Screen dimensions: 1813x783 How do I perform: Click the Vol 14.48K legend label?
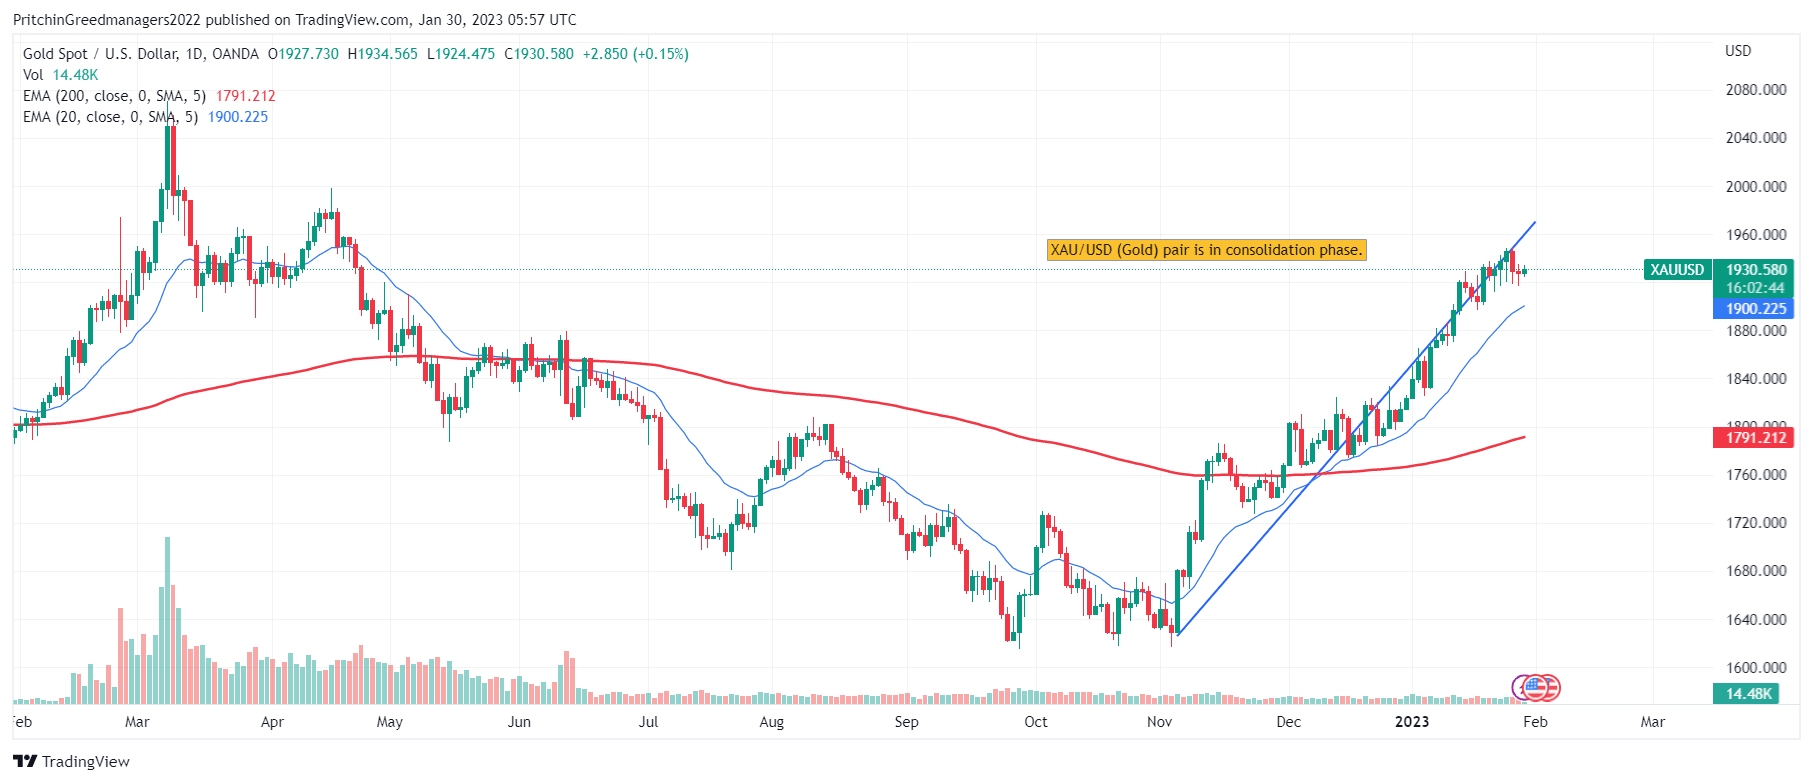click(x=60, y=75)
